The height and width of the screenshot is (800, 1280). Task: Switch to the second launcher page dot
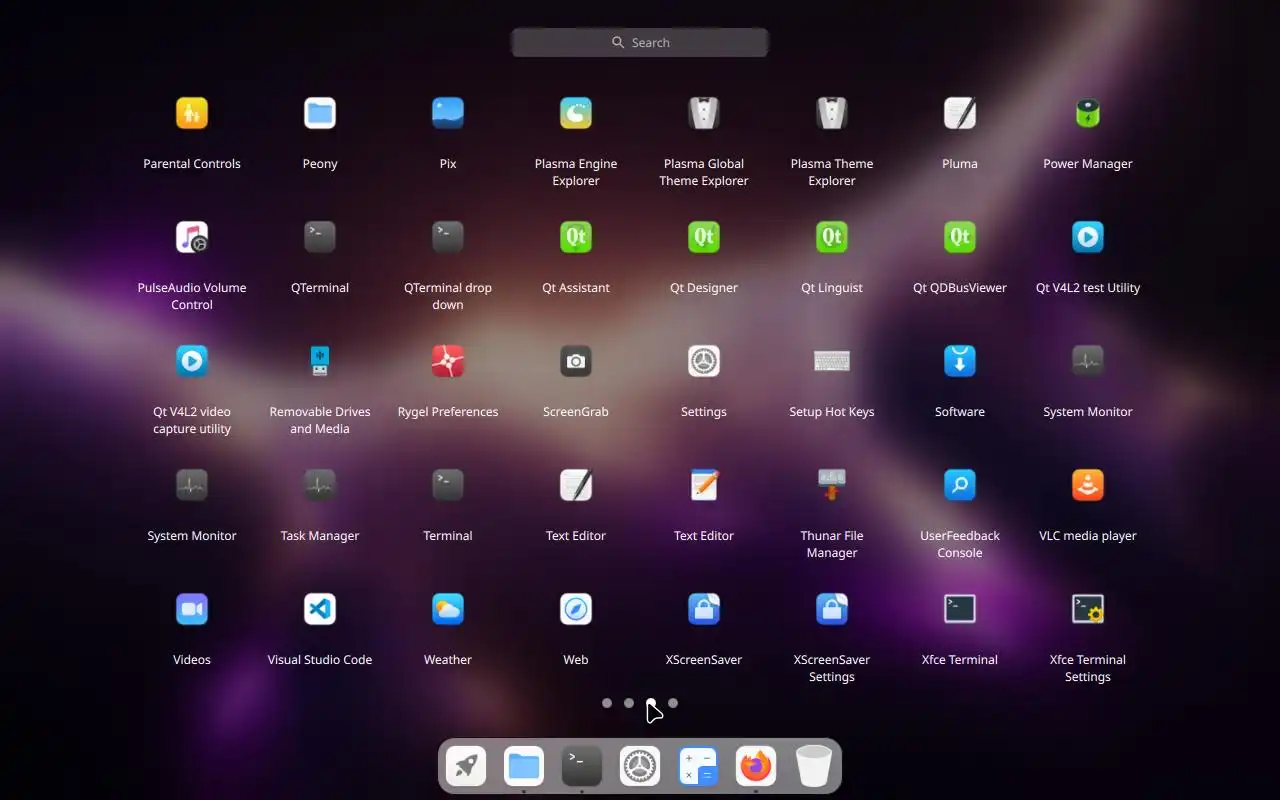click(x=629, y=703)
